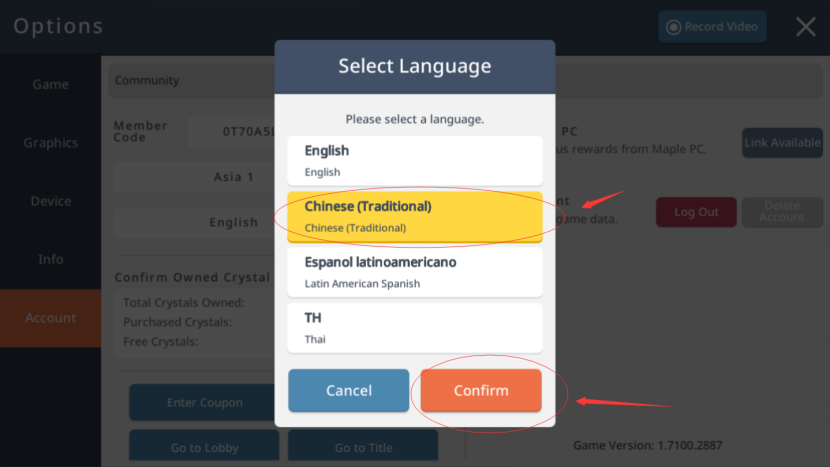Select the Account tab
Screen dimensions: 830x467
click(50, 318)
